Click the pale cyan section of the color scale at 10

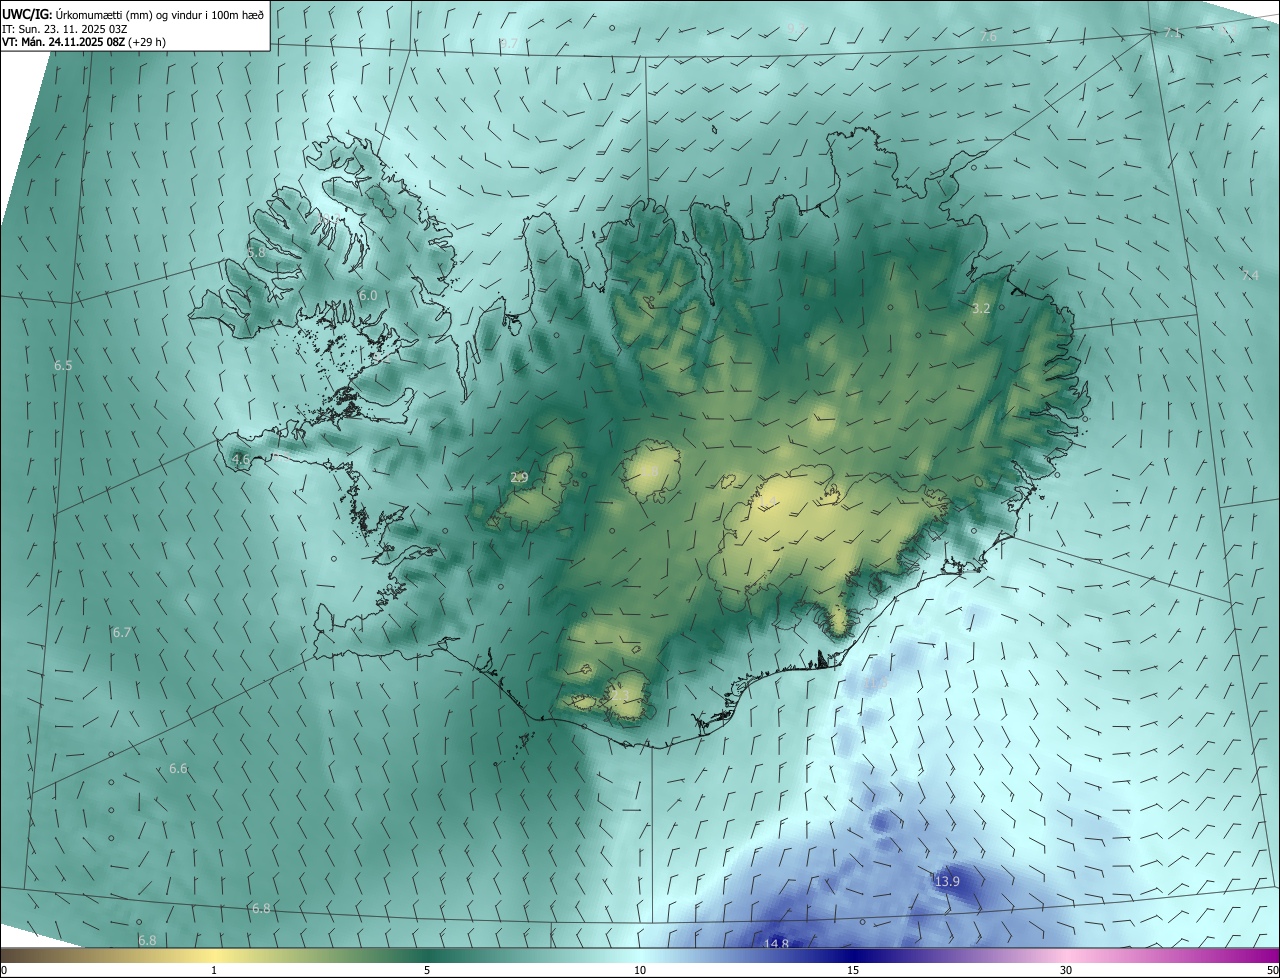640,955
